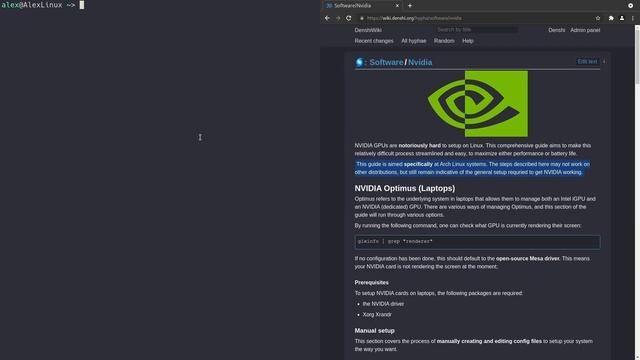Click the NVIDIA logo image
640x360 pixels.
click(478, 104)
